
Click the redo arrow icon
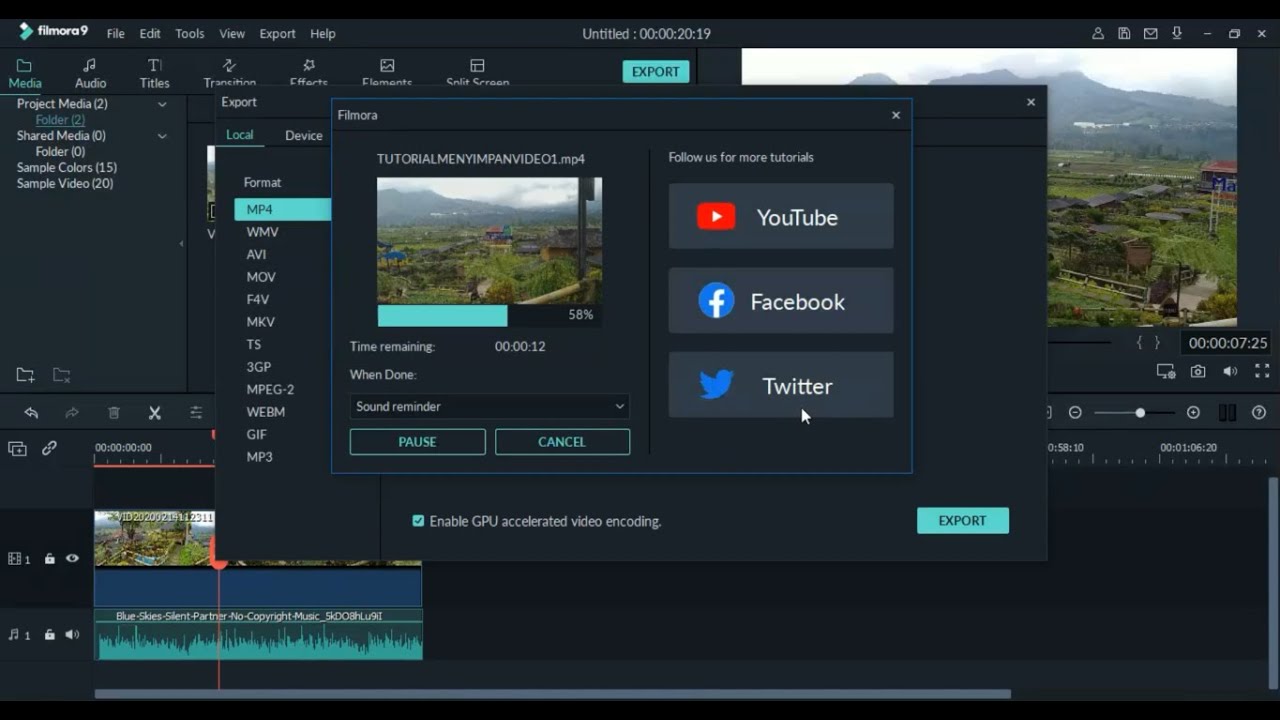(x=72, y=413)
